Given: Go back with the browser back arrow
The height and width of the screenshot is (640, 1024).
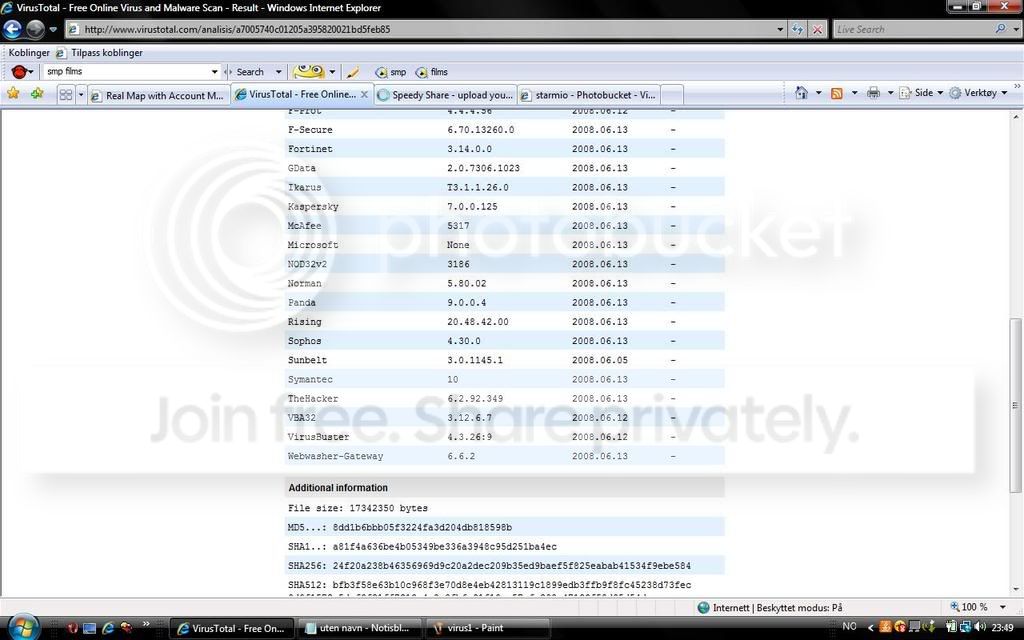Looking at the screenshot, I should [x=12, y=29].
